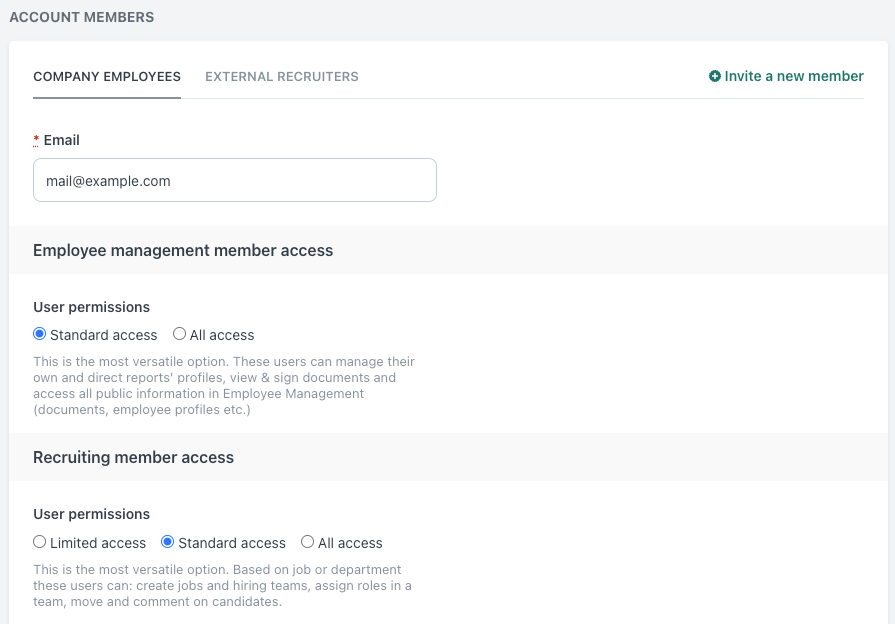Choose All access radio under Employee management
Viewport: 895px width, 624px height.
(x=179, y=334)
